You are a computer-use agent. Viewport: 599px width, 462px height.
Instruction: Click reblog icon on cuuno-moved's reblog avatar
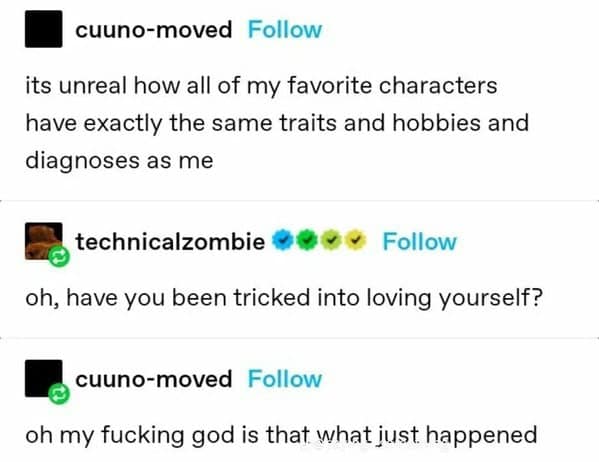pos(59,393)
